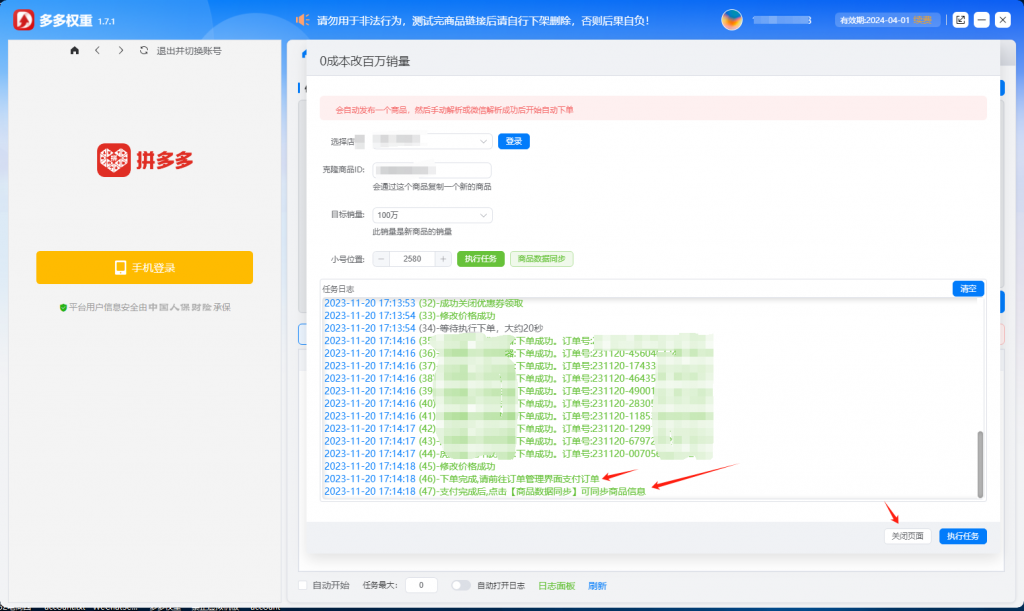This screenshot has height=611, width=1024.
Task: Decrease 小号位置 with the minus button
Action: 381,259
